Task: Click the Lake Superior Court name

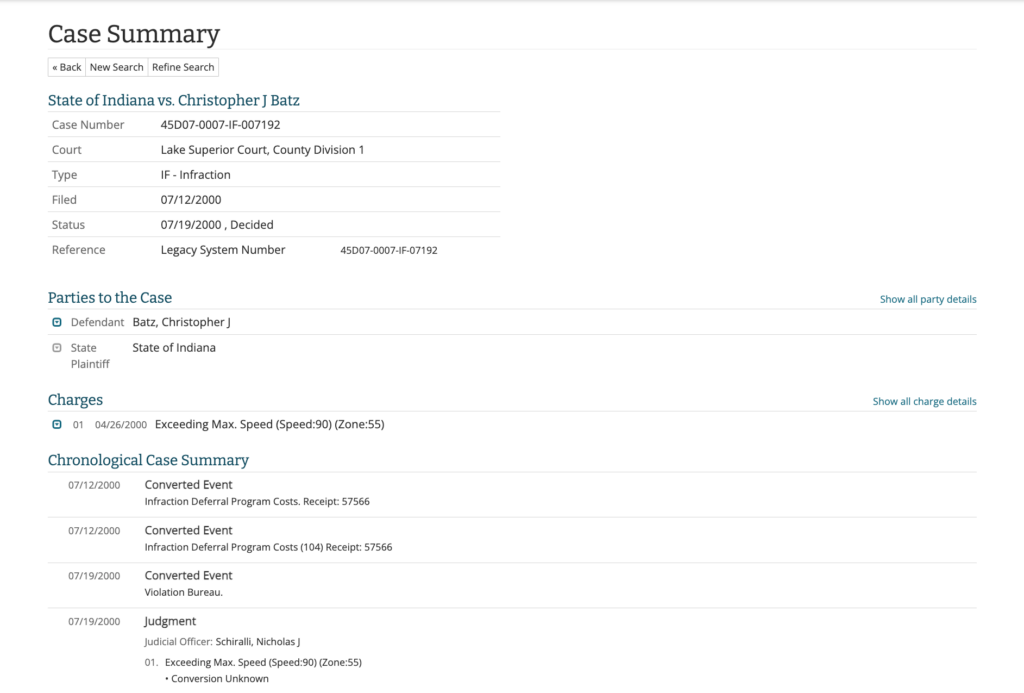Action: pyautogui.click(x=262, y=150)
